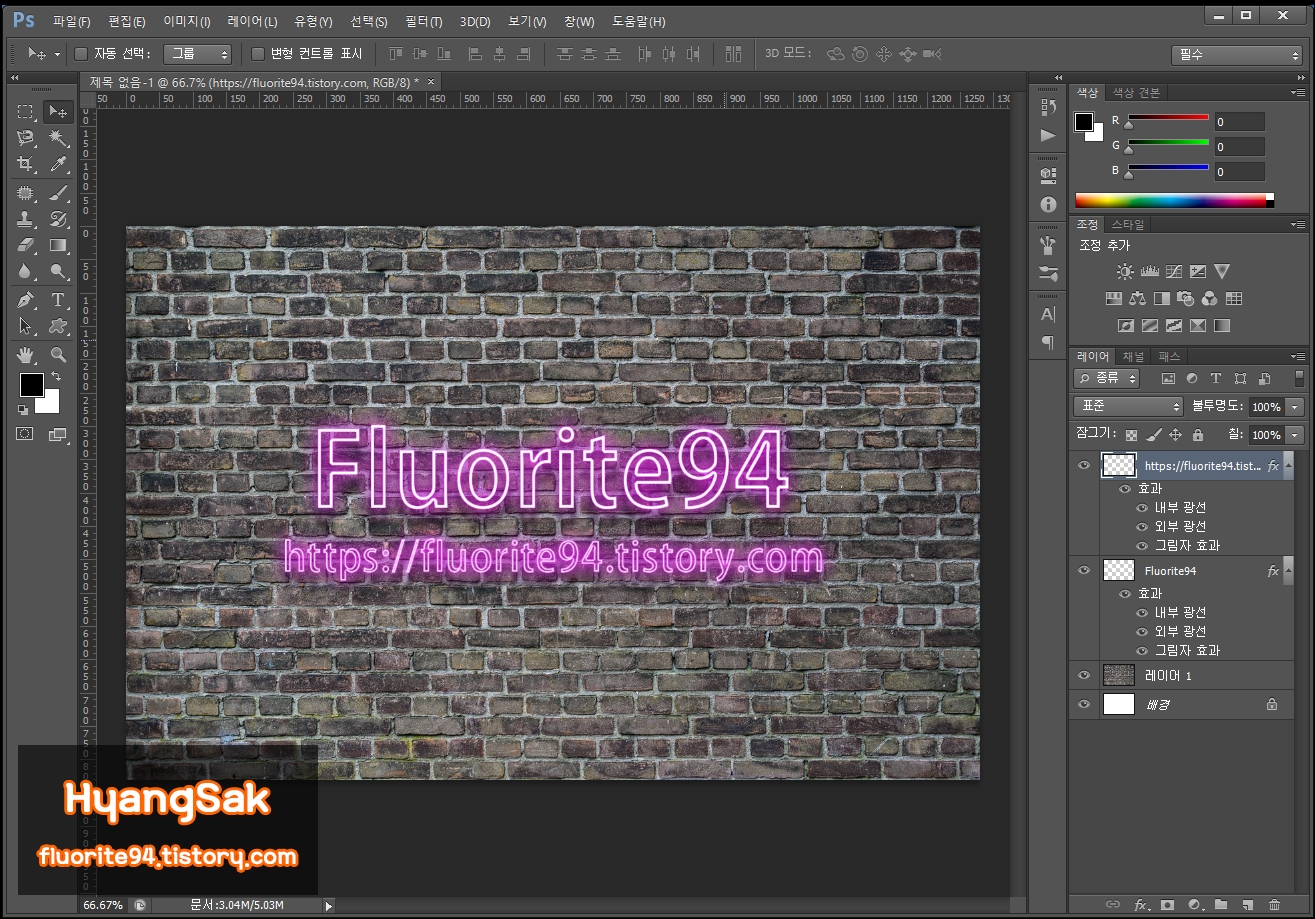The width and height of the screenshot is (1315, 919).
Task: Switch to the 스타일 tab
Action: tap(1128, 224)
